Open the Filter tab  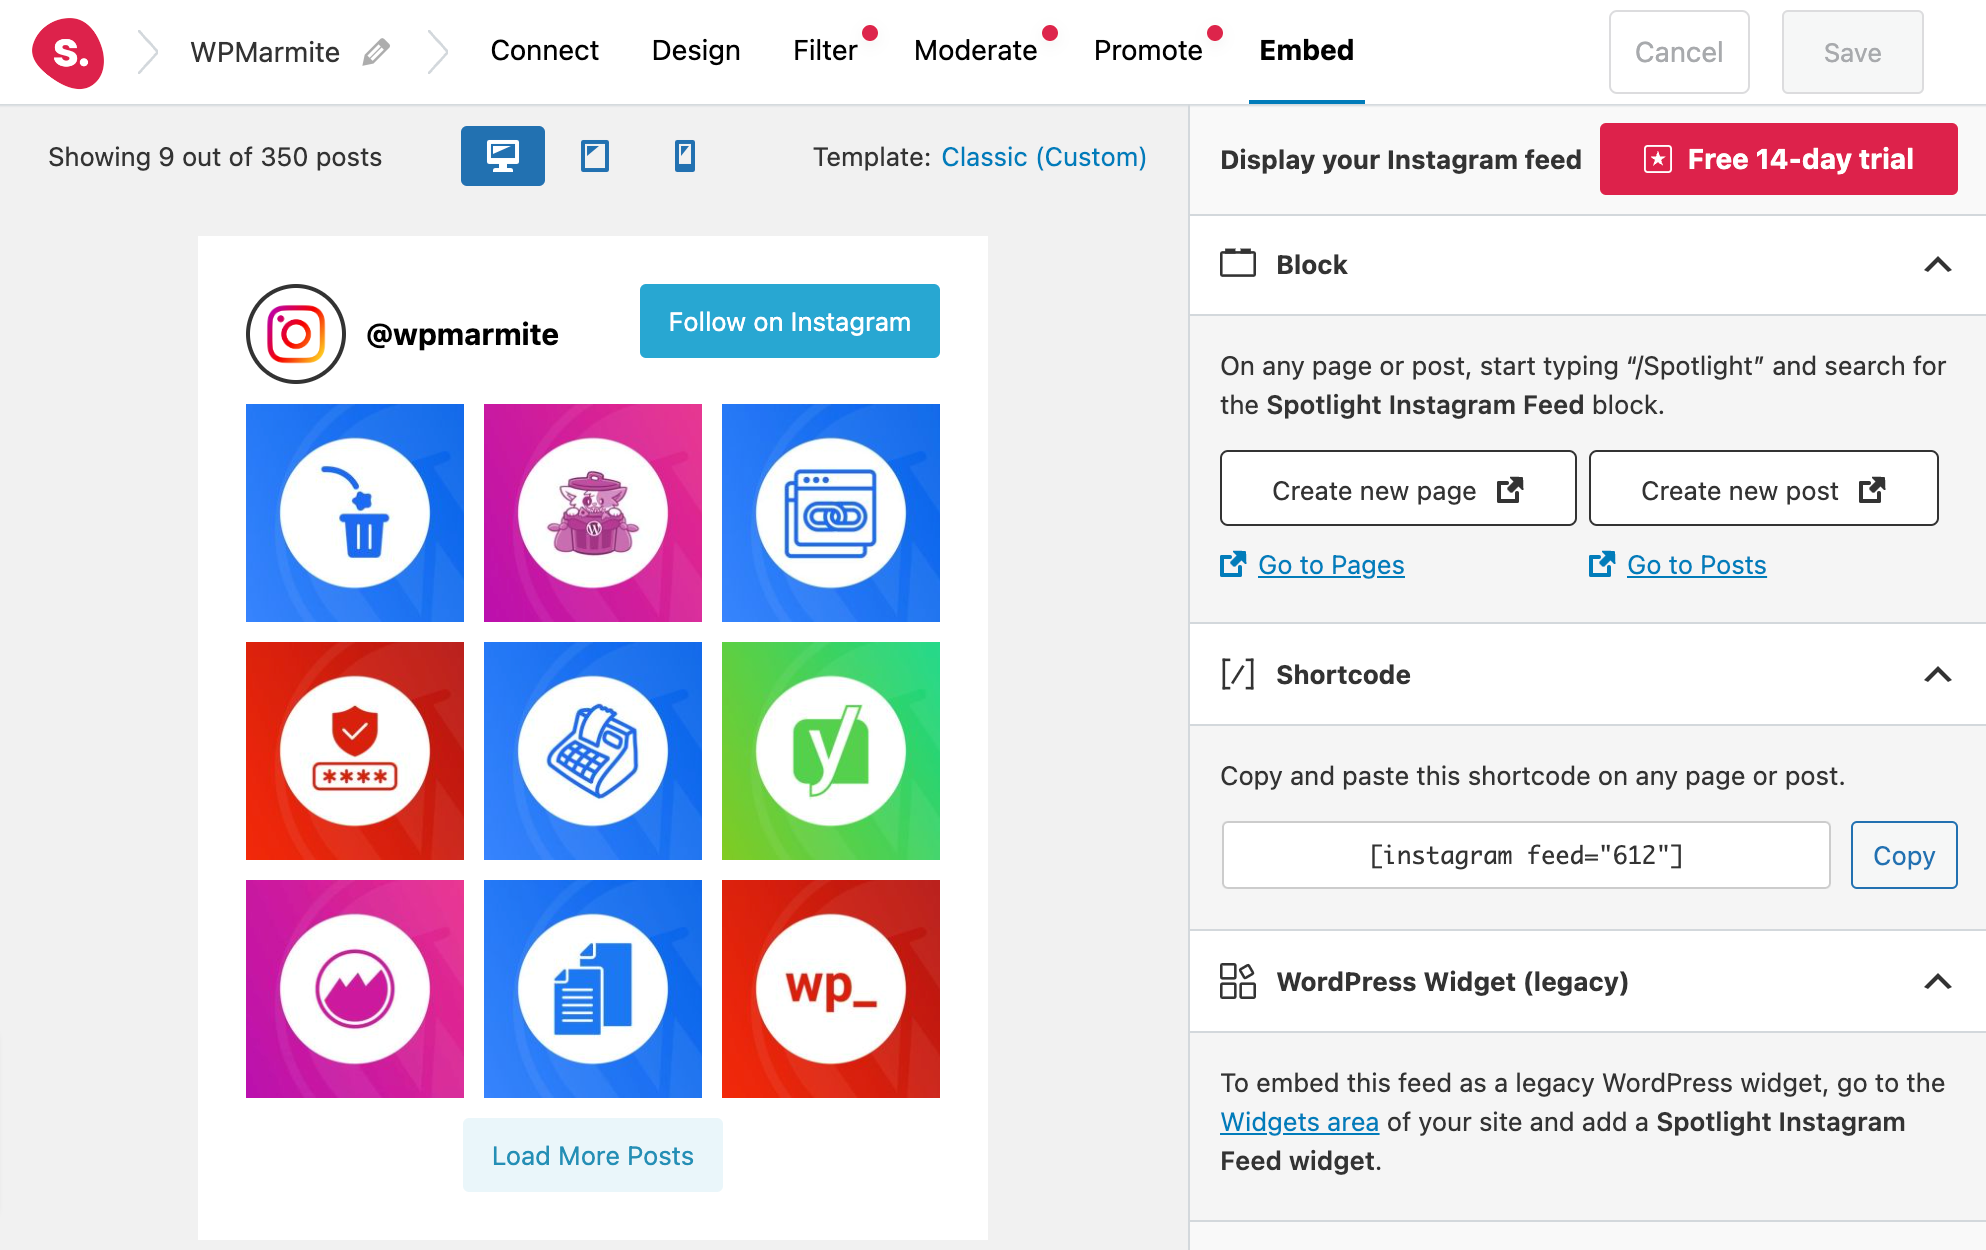pos(825,51)
